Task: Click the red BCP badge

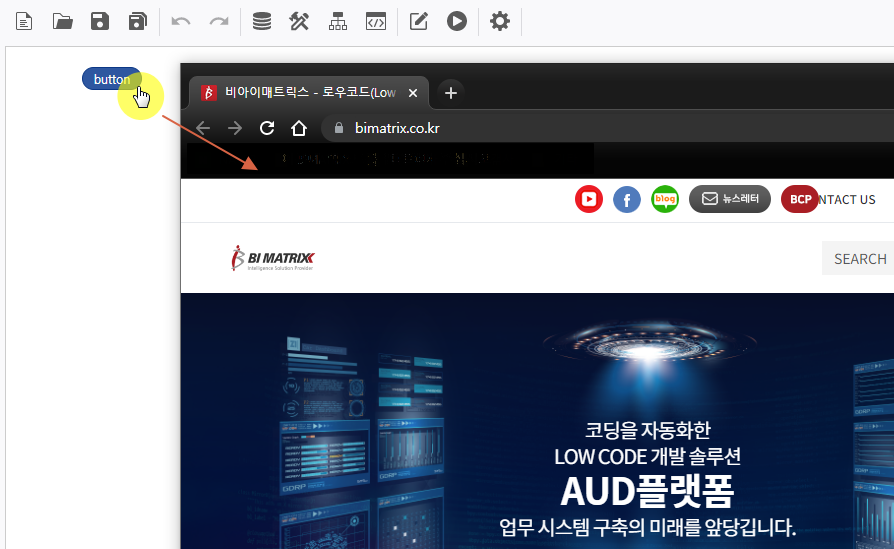Action: (x=799, y=199)
